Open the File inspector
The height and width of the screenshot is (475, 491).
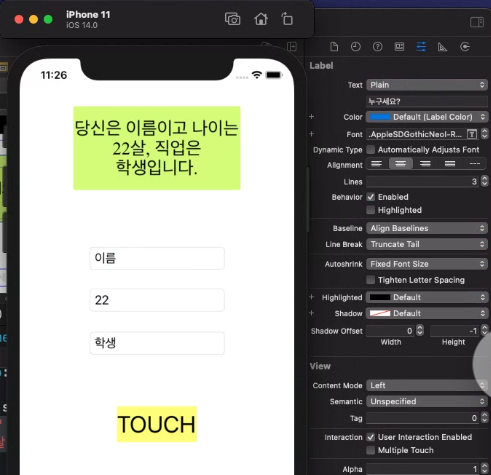334,47
